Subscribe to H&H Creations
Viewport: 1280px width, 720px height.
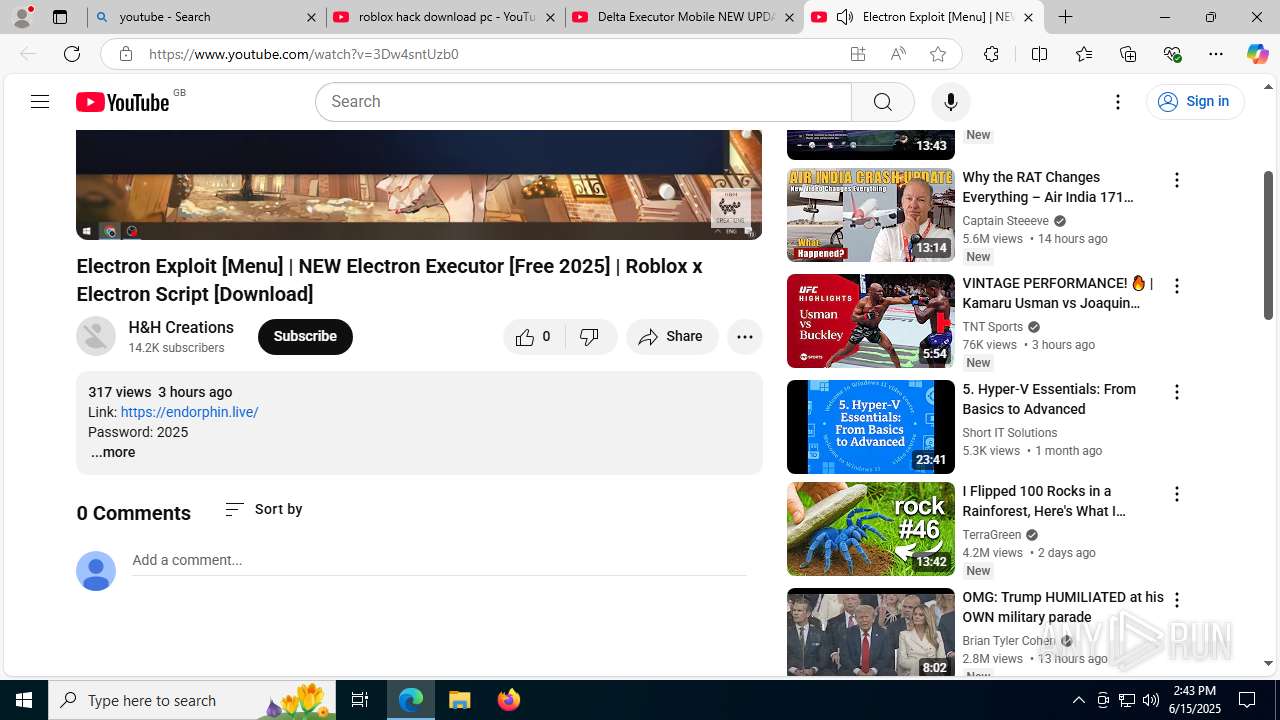pyautogui.click(x=305, y=337)
